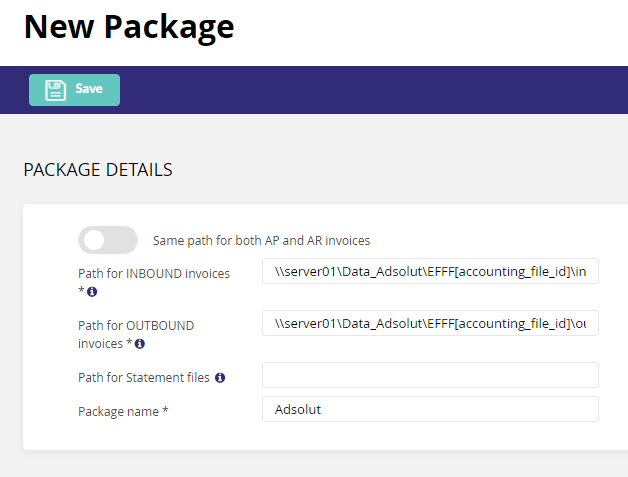Click the 'Path for INBOUND invoices' label
Image resolution: width=628 pixels, height=477 pixels.
pos(154,274)
